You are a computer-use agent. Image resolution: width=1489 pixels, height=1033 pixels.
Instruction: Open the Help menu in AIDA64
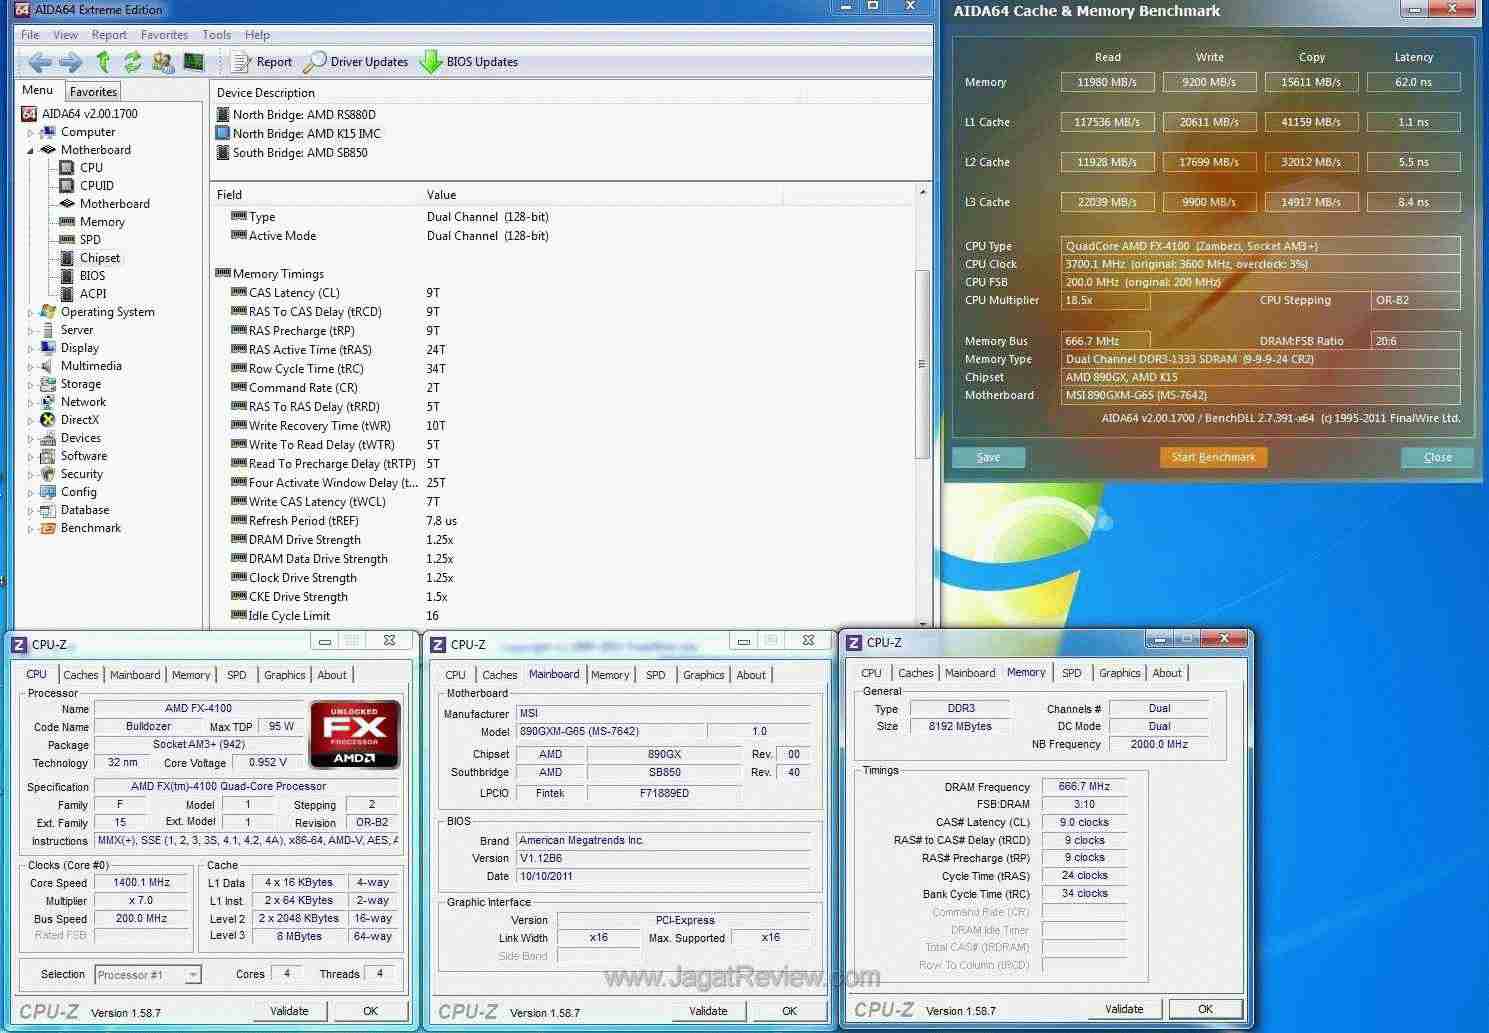(257, 35)
